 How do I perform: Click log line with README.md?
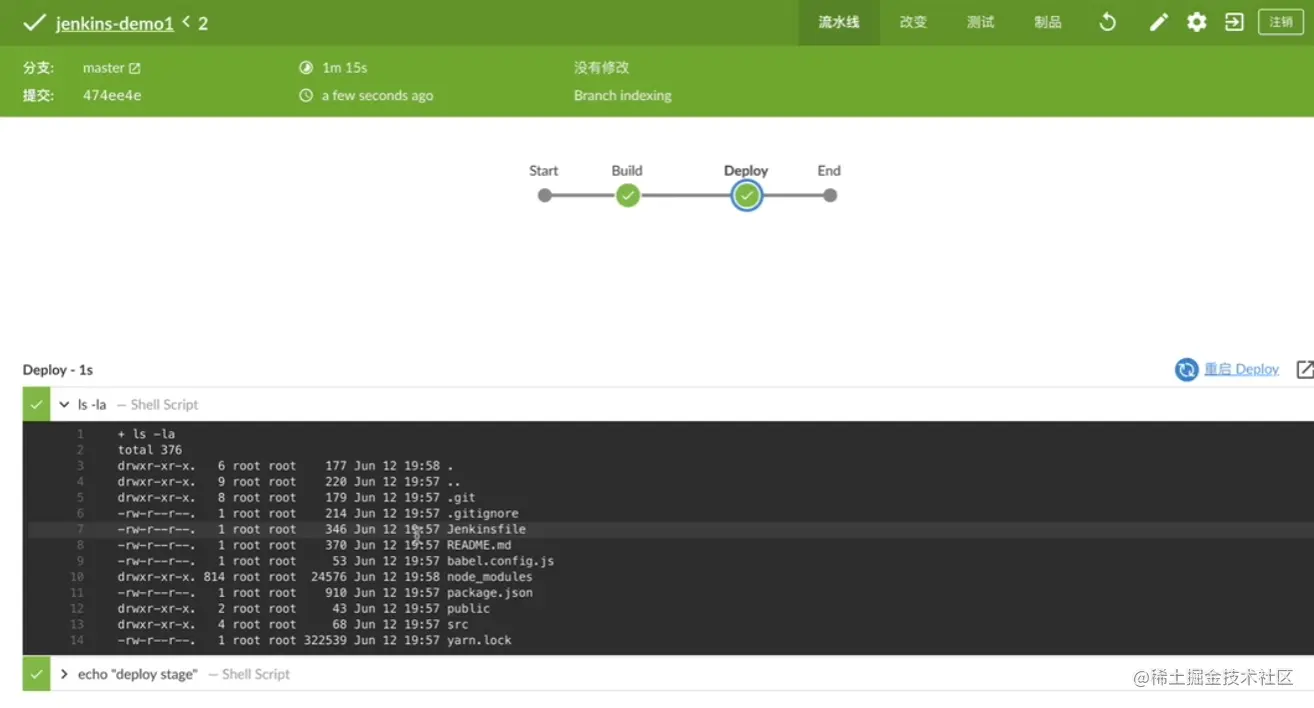pos(670,545)
